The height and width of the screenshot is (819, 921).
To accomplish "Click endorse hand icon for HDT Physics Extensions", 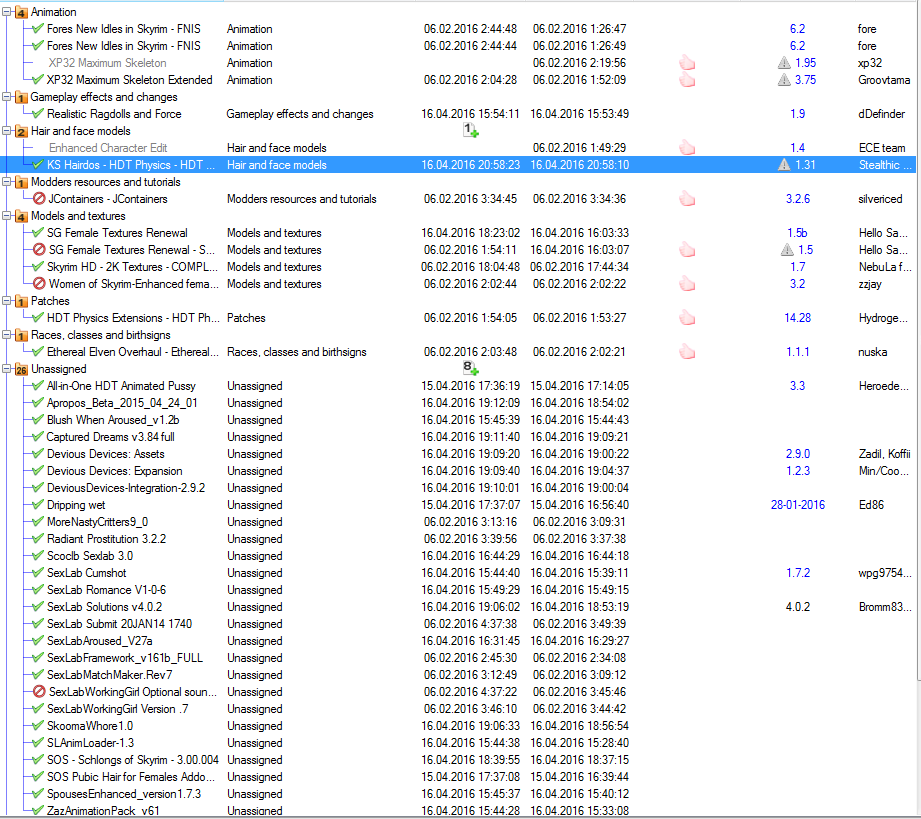I will [687, 318].
